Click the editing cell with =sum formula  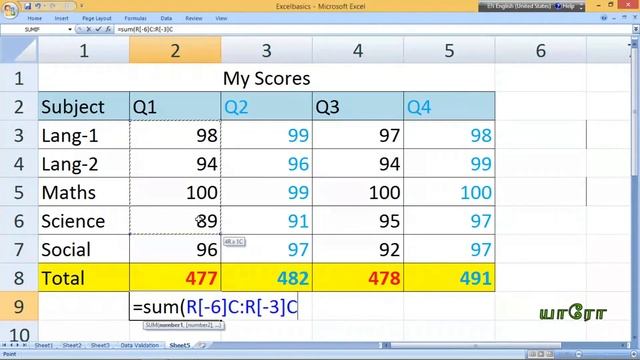point(214,307)
